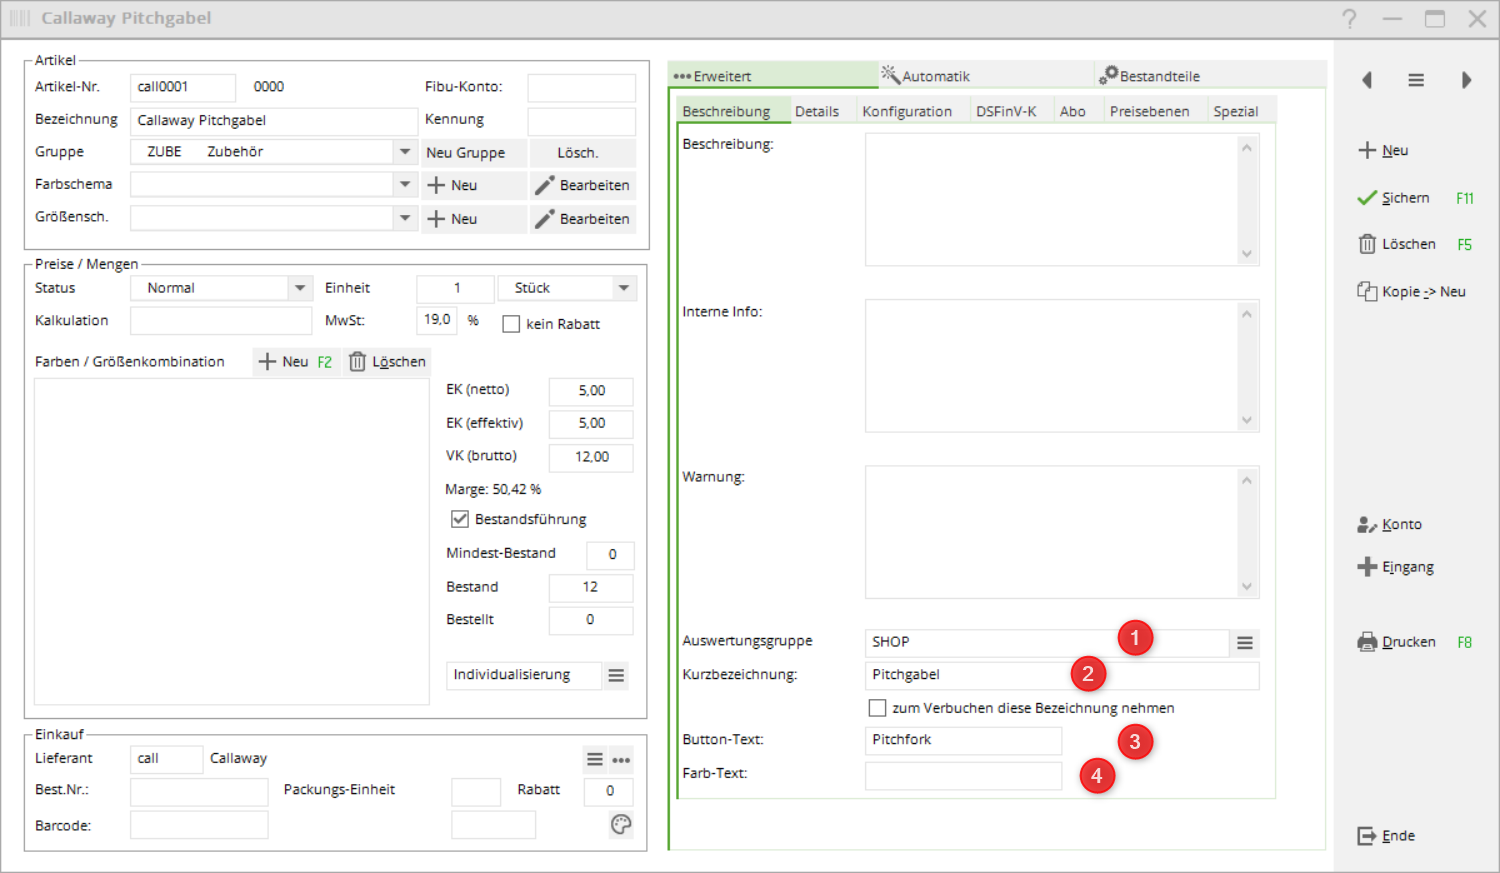Uncheck the Bestandsführung checkbox
Screen dimensions: 1500x873
click(460, 519)
